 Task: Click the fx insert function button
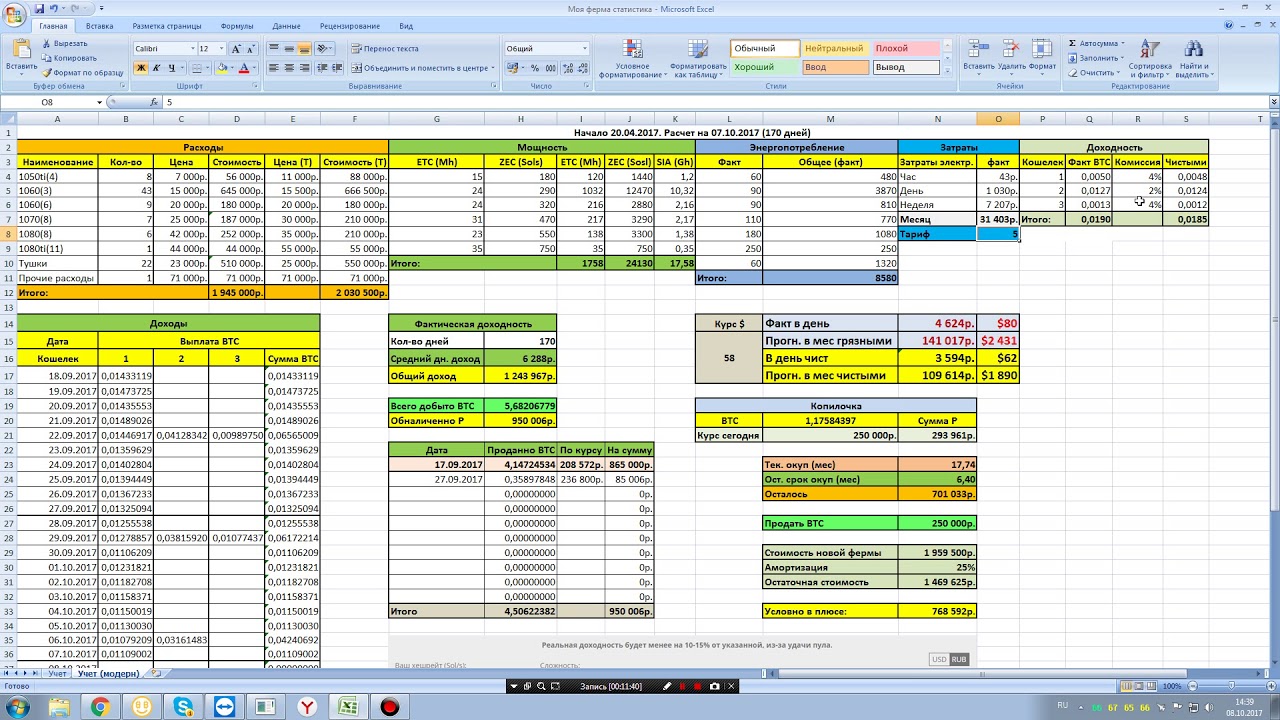click(x=153, y=102)
